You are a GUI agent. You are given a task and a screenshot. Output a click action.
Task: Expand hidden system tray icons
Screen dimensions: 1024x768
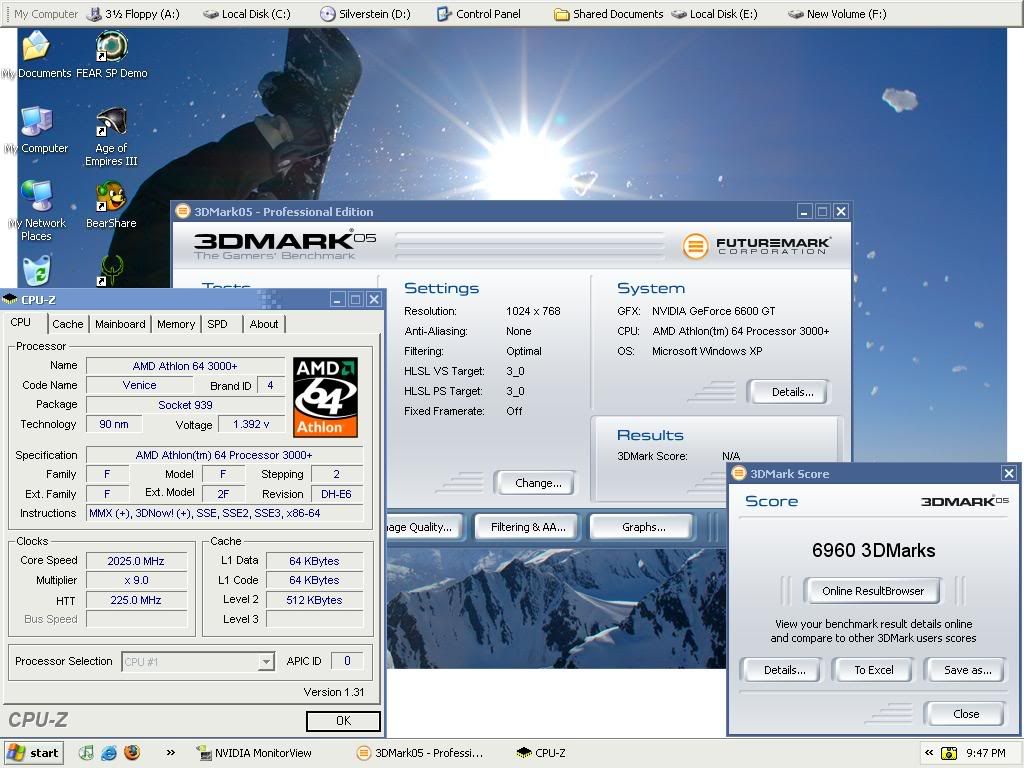click(929, 753)
